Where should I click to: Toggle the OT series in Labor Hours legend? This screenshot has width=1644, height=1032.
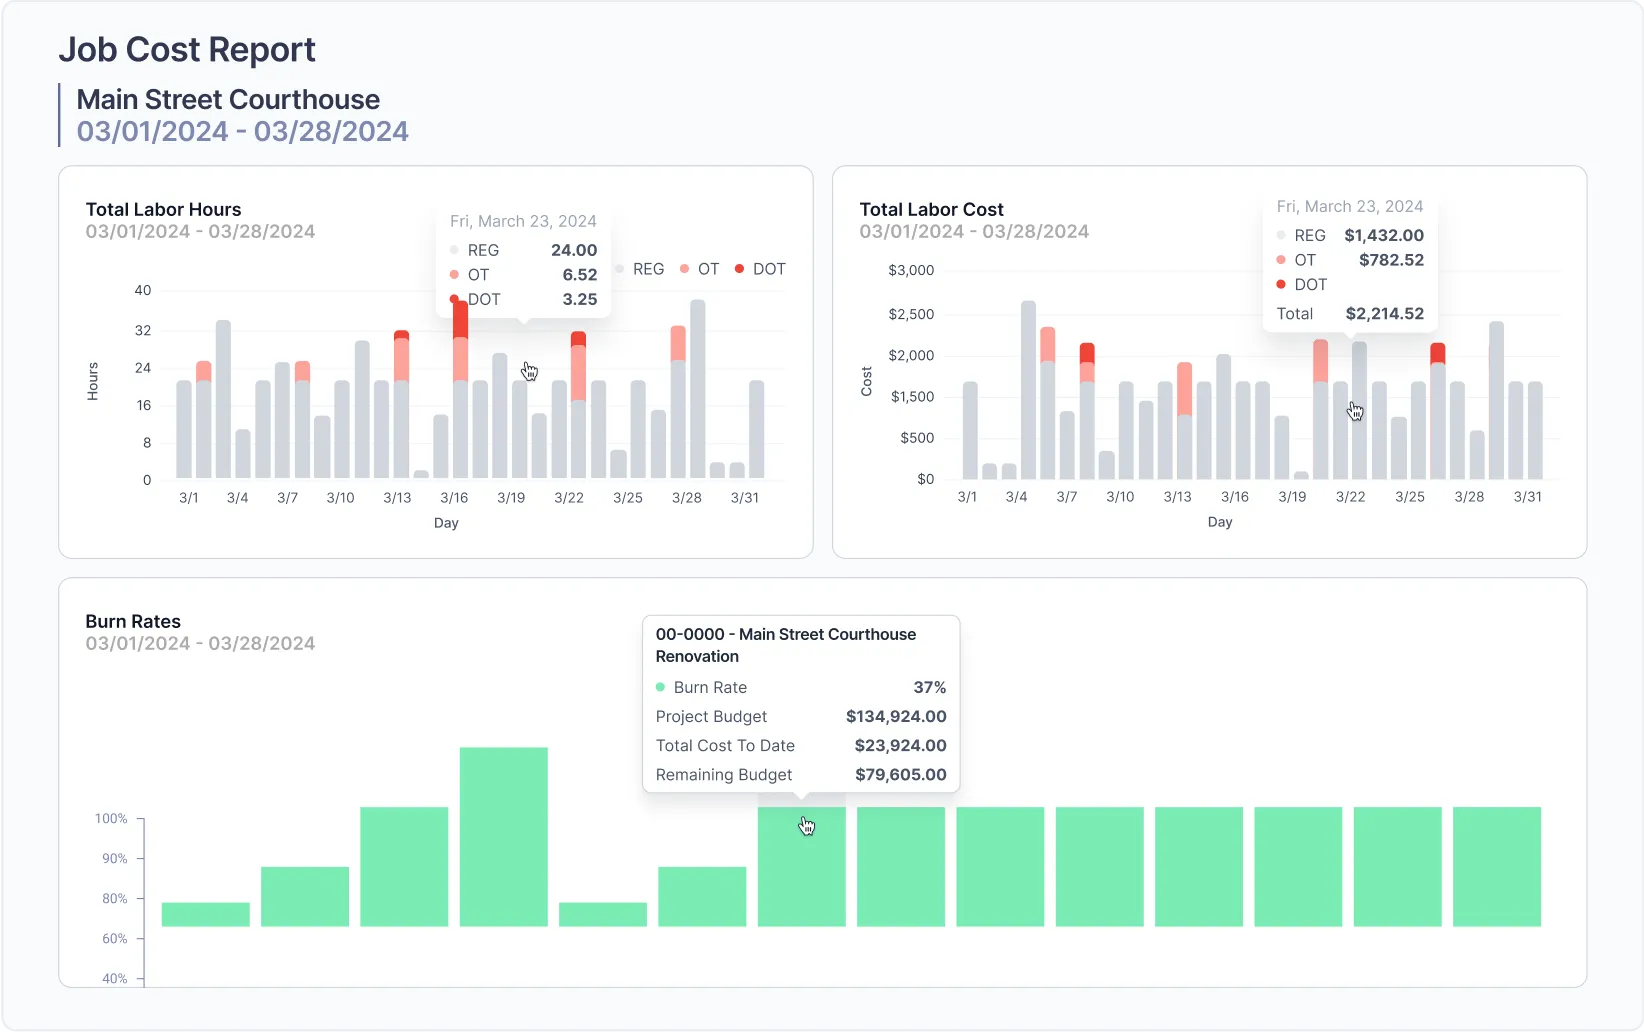click(700, 269)
